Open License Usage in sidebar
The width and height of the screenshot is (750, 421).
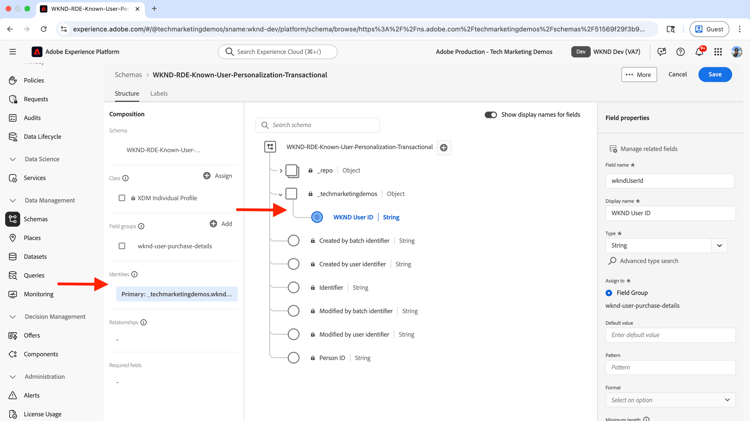pyautogui.click(x=42, y=414)
